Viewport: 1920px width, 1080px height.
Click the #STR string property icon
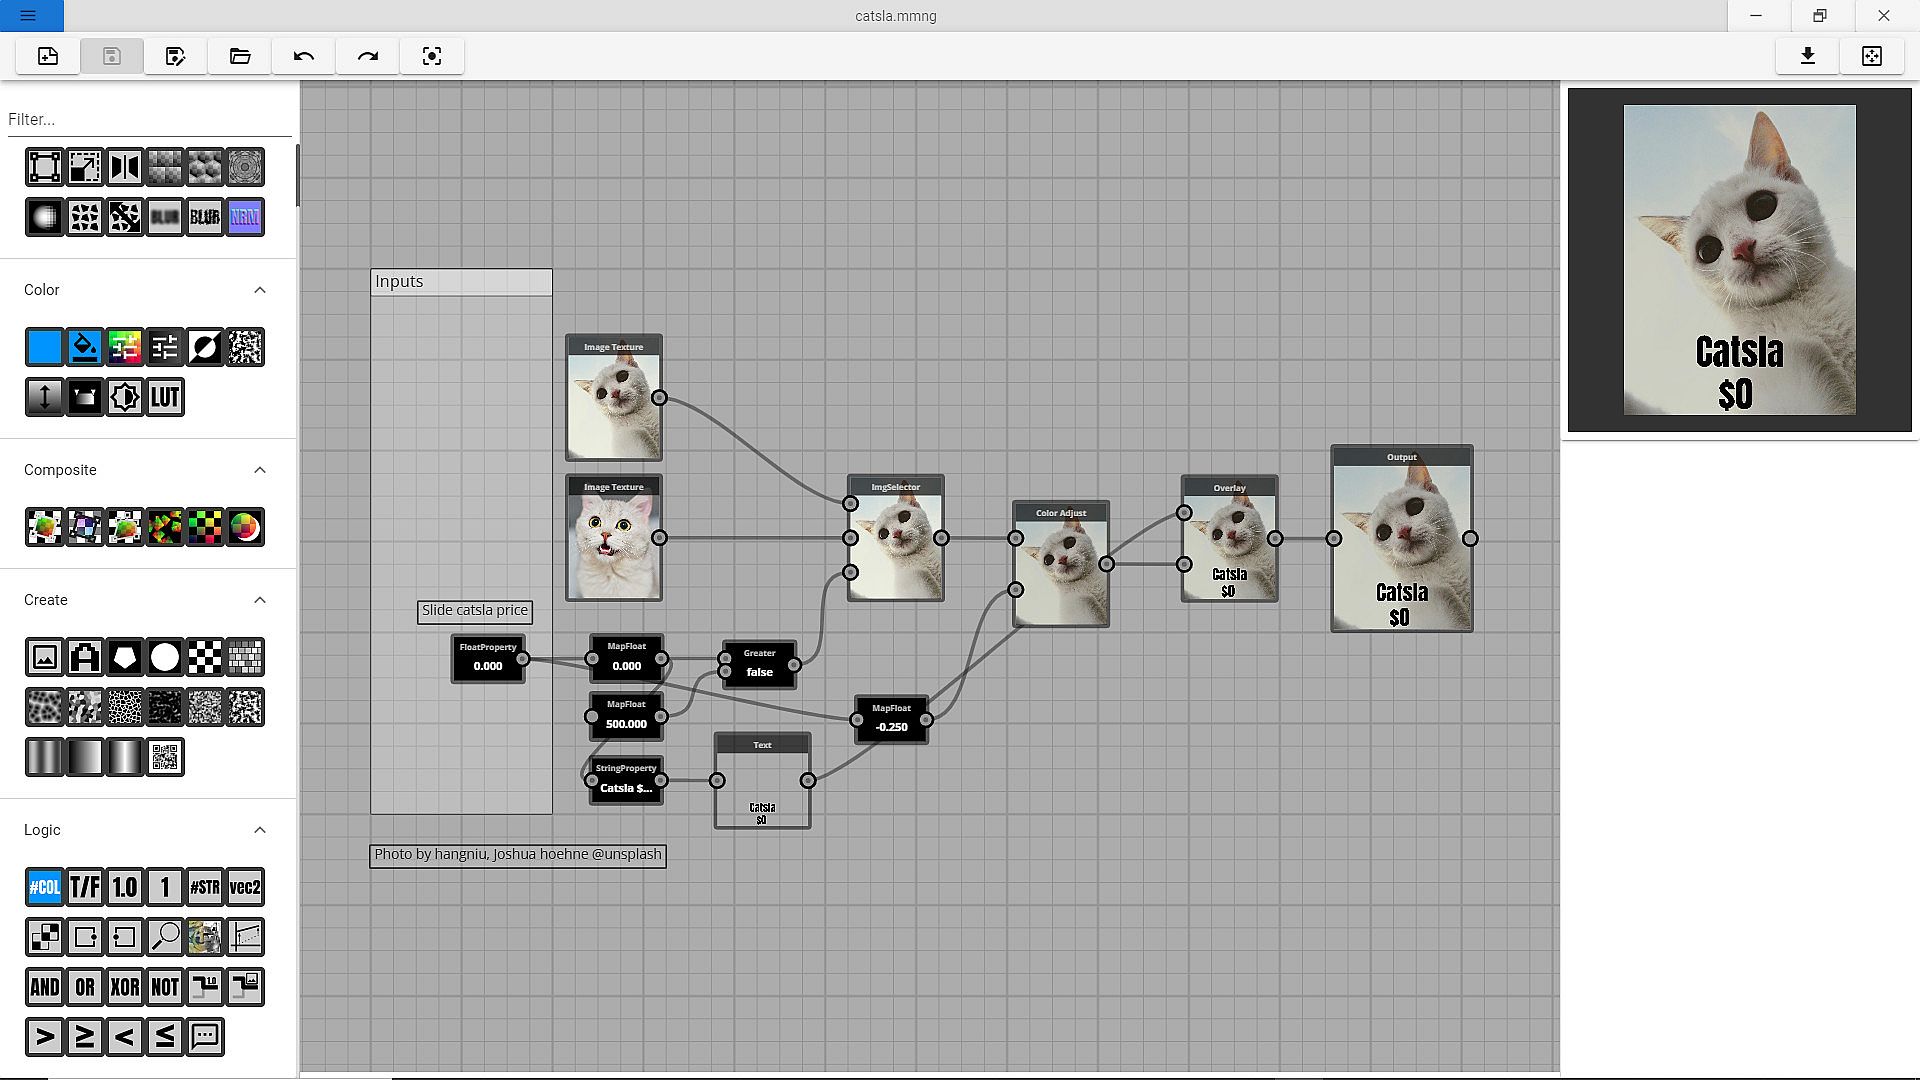205,887
